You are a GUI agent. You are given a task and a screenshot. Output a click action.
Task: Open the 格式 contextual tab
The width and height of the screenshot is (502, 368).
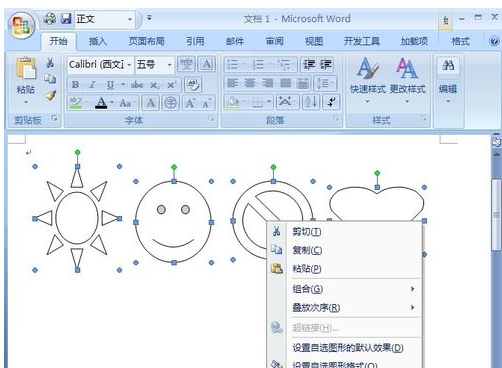click(x=460, y=41)
